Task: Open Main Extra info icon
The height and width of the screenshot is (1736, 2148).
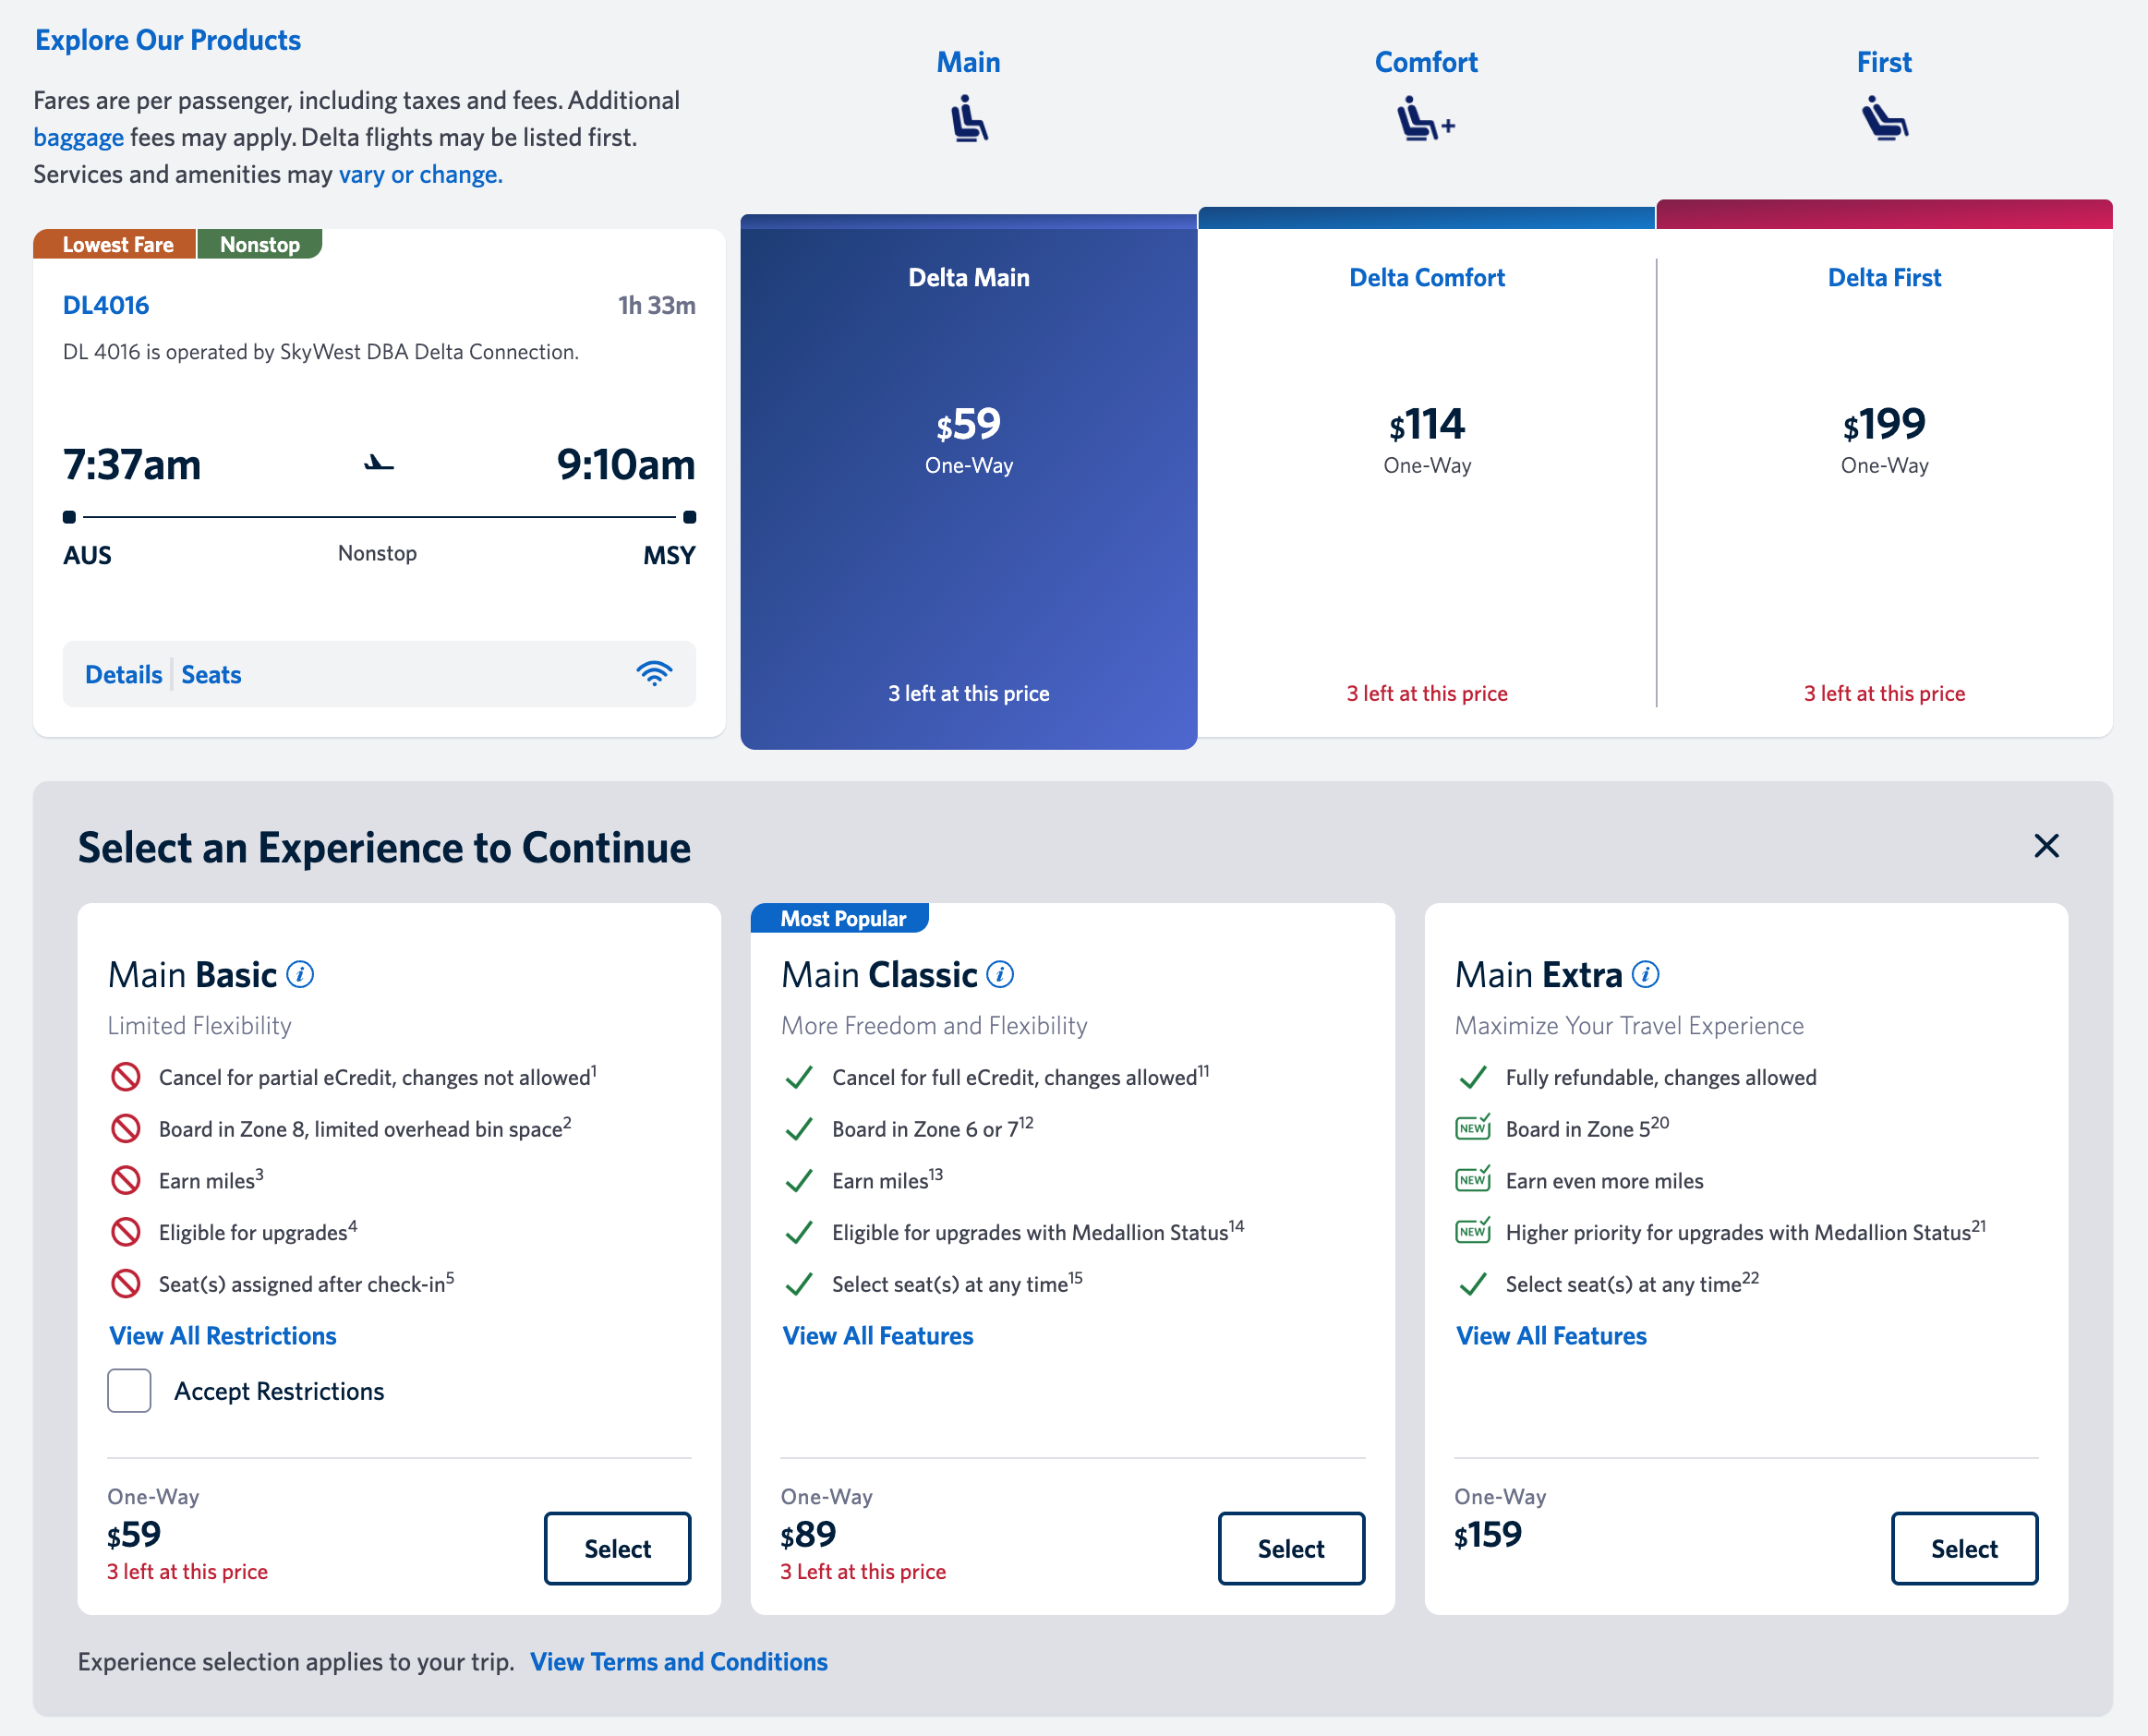Action: click(1645, 974)
